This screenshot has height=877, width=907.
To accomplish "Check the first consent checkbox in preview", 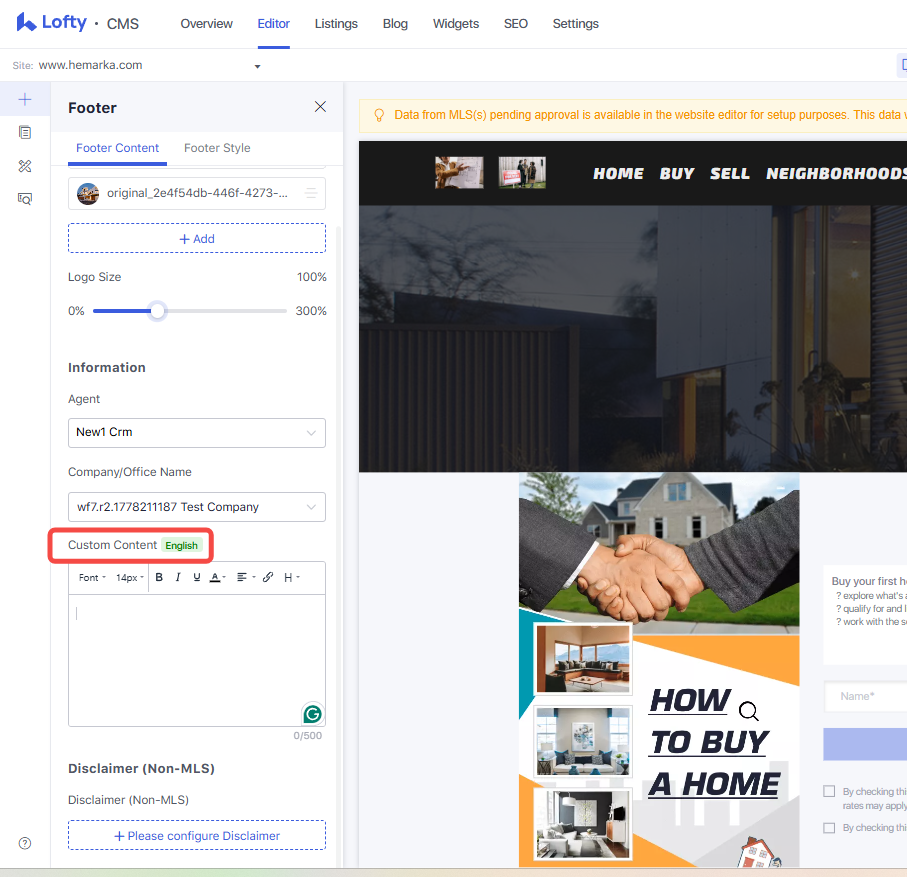I will point(829,791).
